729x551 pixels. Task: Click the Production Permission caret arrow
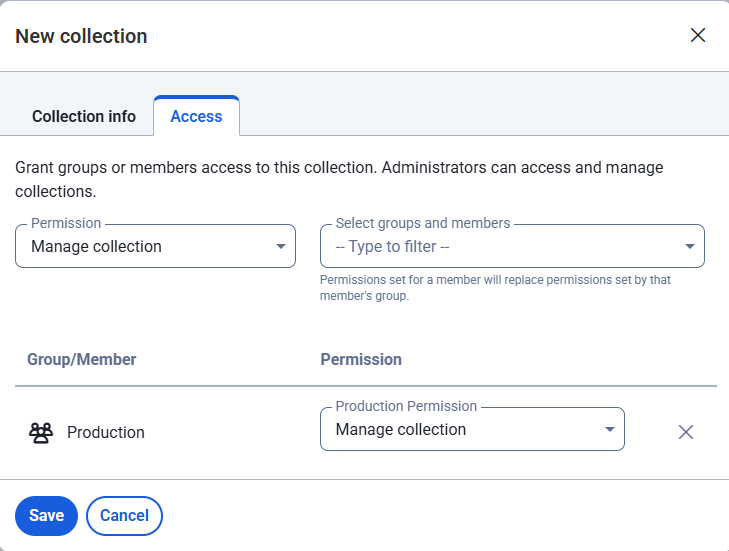pyautogui.click(x=610, y=430)
